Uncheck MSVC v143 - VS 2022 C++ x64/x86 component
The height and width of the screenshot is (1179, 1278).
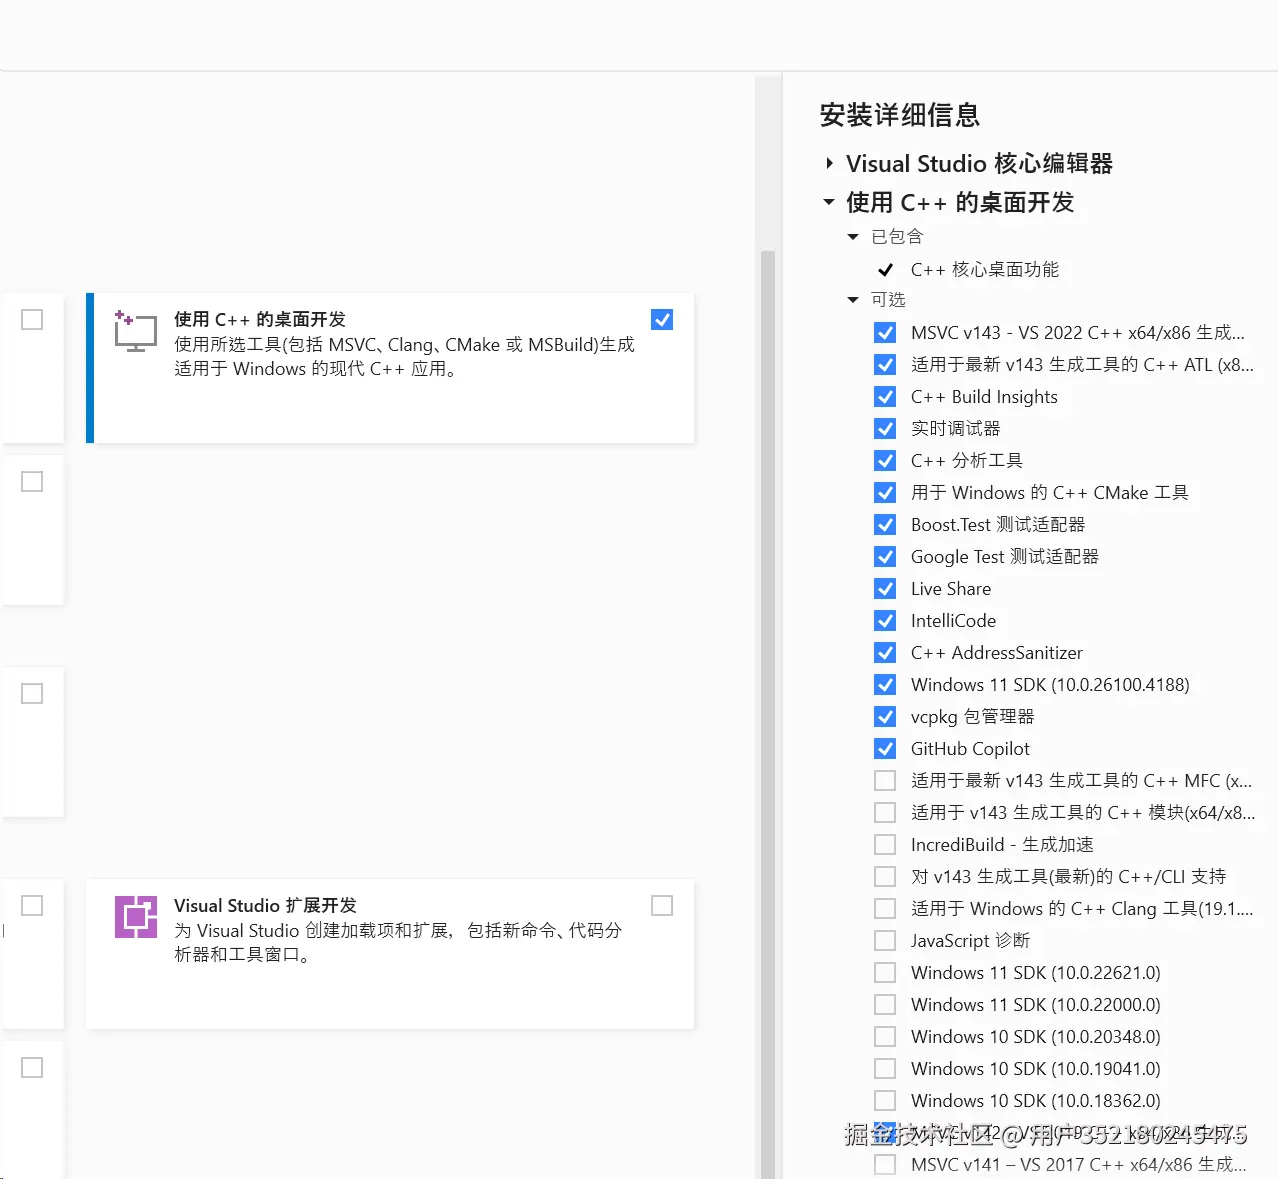(885, 332)
